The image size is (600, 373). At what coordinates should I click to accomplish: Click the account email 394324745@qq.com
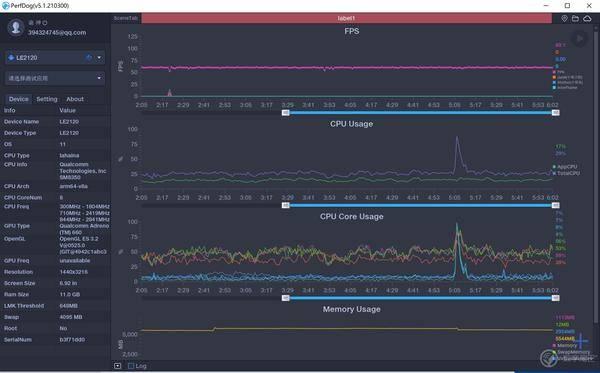click(57, 33)
